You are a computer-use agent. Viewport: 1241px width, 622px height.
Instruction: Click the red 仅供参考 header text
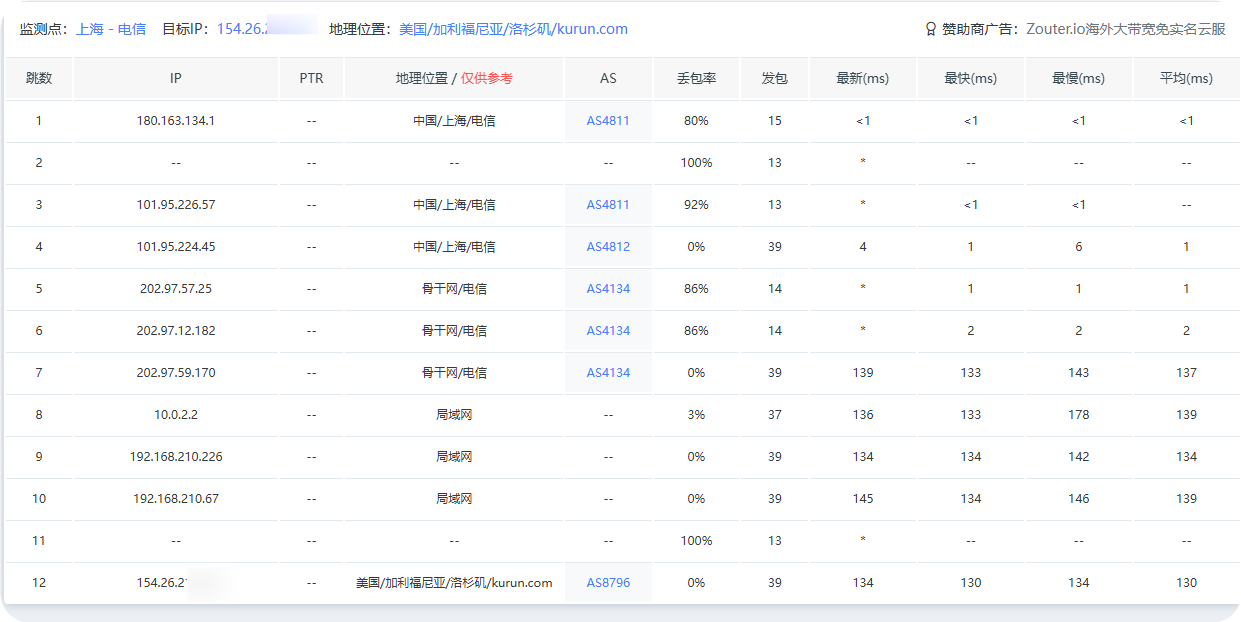(487, 78)
